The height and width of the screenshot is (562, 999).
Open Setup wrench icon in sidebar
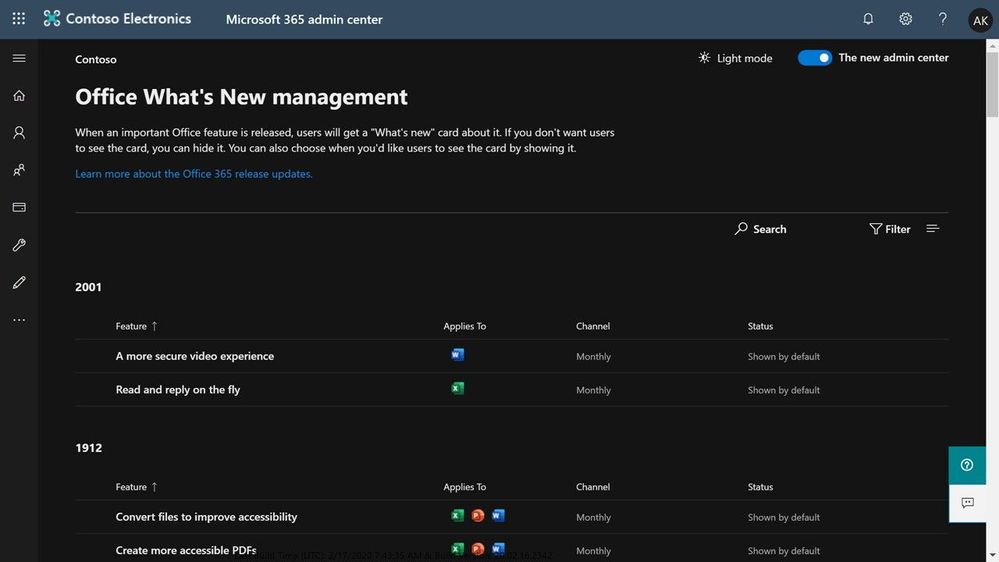tap(19, 245)
